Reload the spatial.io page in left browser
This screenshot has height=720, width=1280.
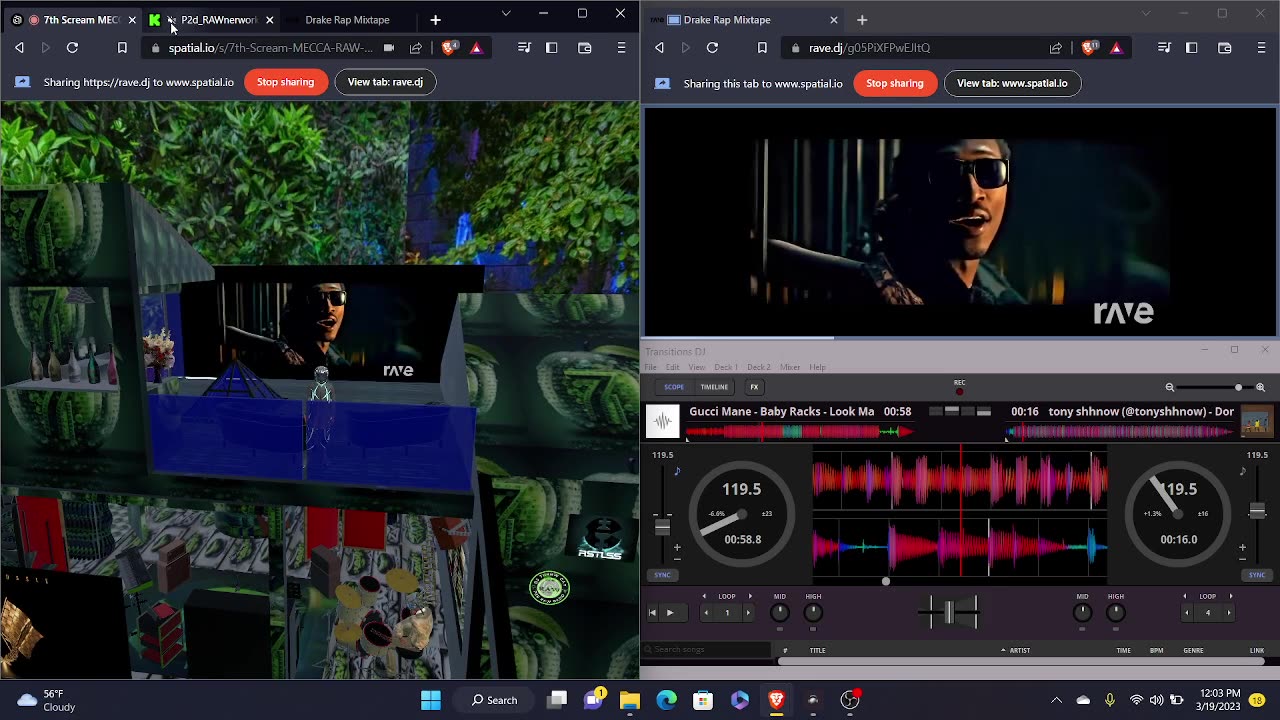point(72,47)
